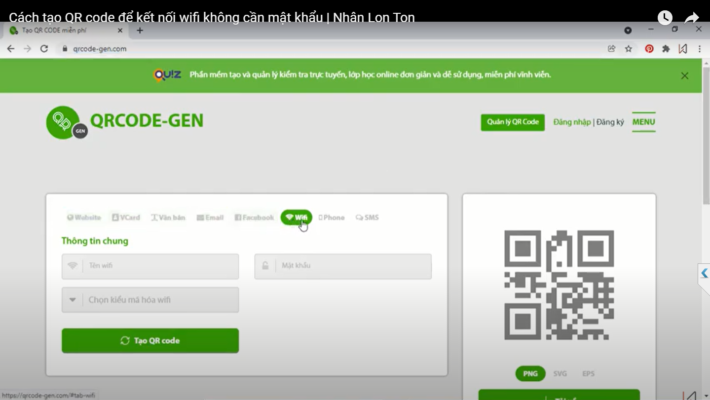The image size is (710, 400).
Task: Select the Phone QR tab
Action: [x=331, y=217]
